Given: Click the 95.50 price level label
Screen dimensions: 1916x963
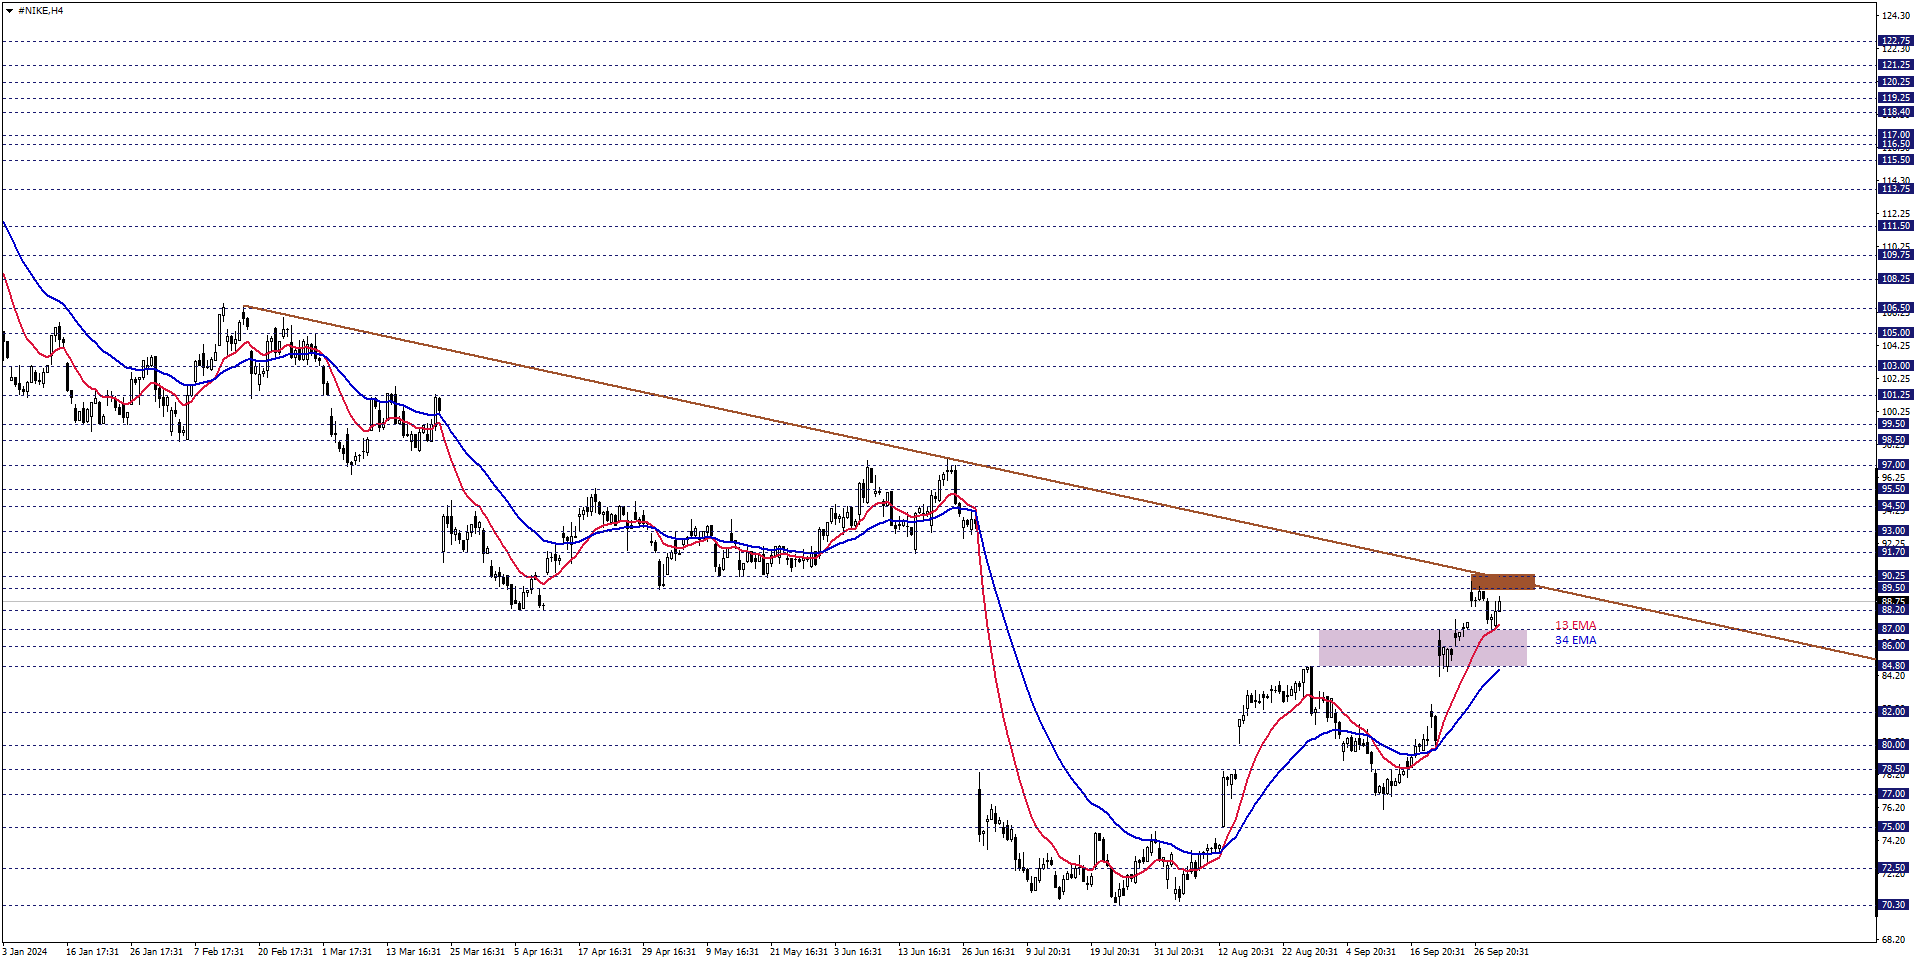Looking at the screenshot, I should pyautogui.click(x=1895, y=489).
